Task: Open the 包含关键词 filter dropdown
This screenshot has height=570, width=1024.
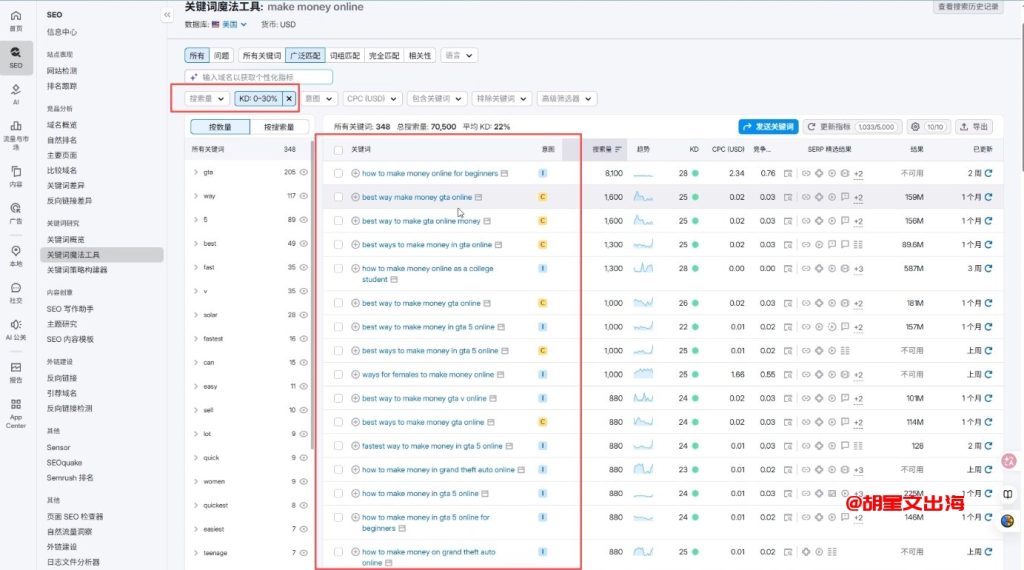Action: tap(436, 99)
